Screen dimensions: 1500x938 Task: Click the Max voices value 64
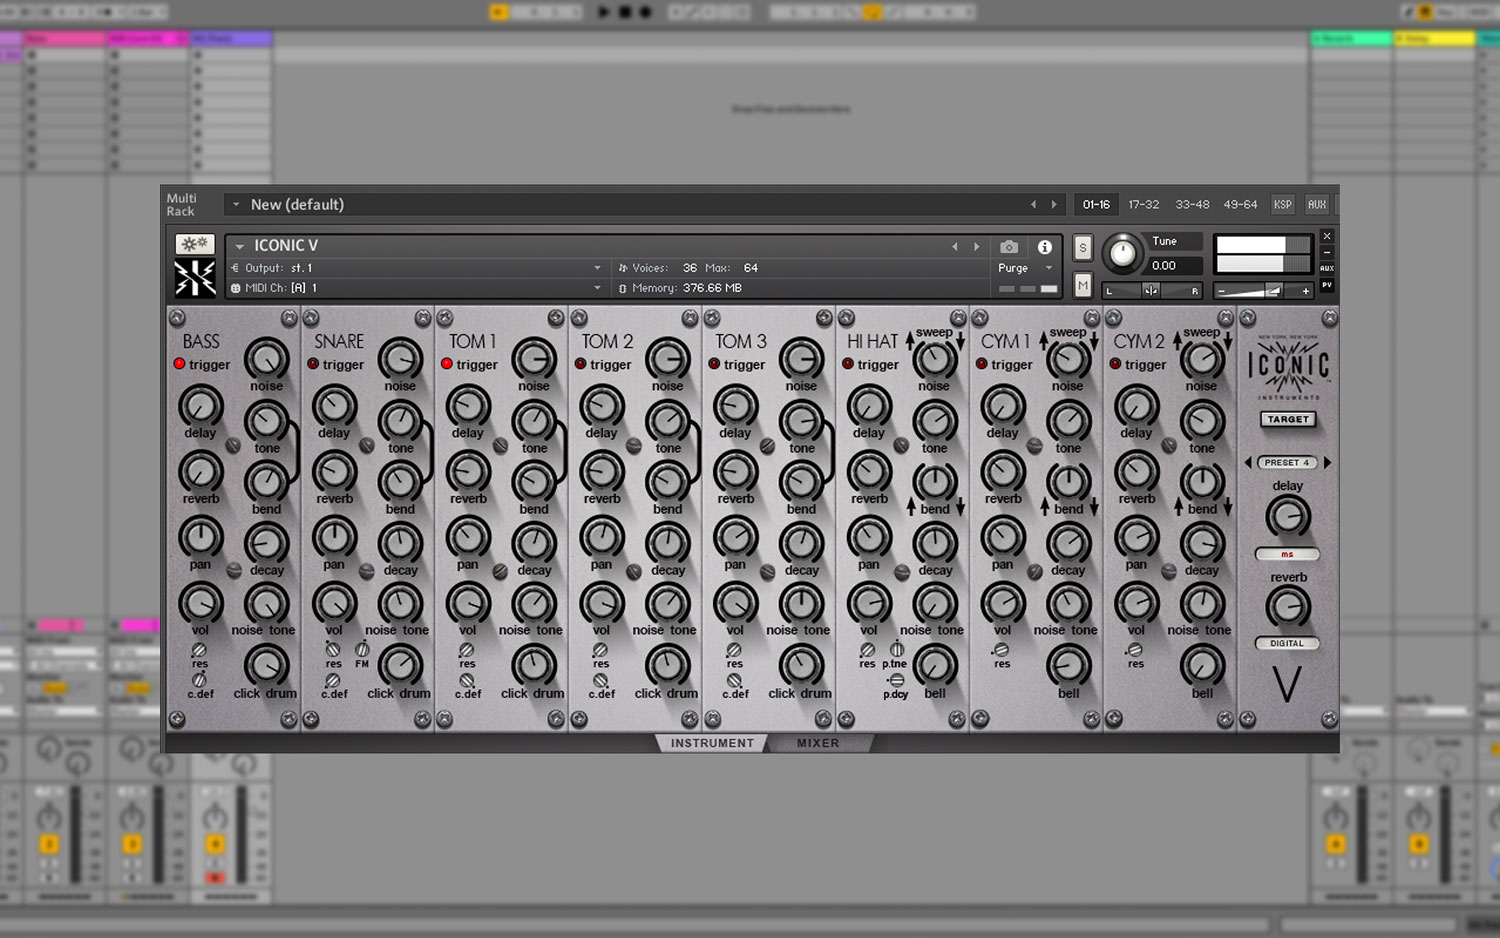click(751, 268)
